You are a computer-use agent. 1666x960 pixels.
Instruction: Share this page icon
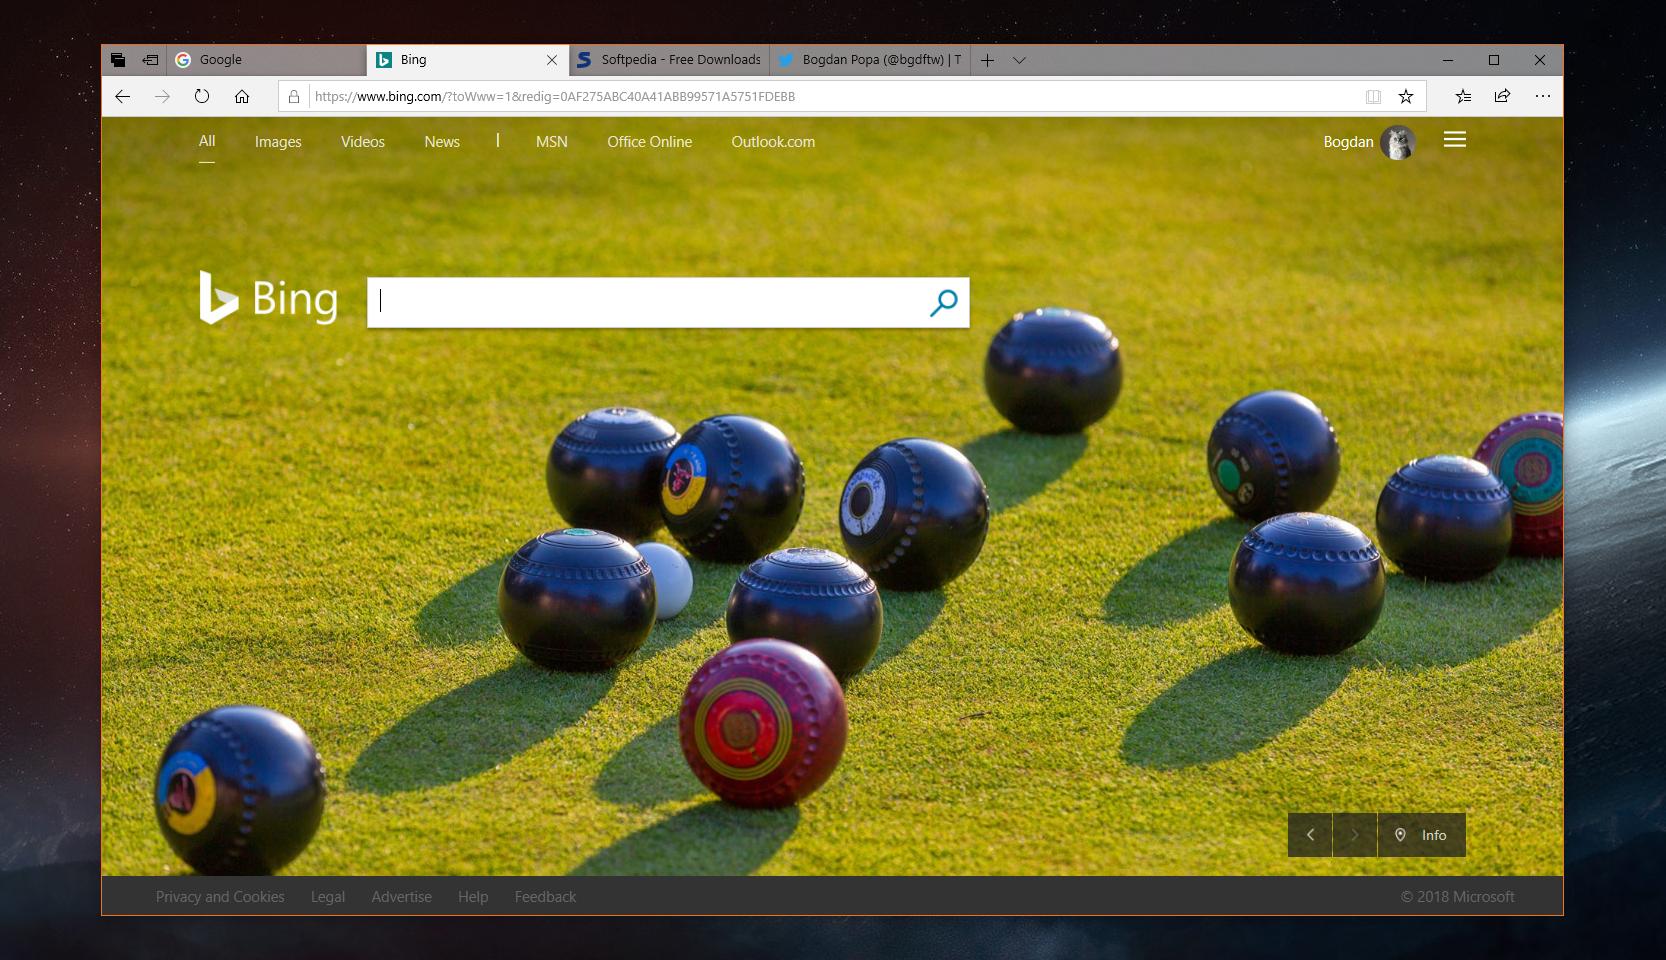pos(1502,97)
